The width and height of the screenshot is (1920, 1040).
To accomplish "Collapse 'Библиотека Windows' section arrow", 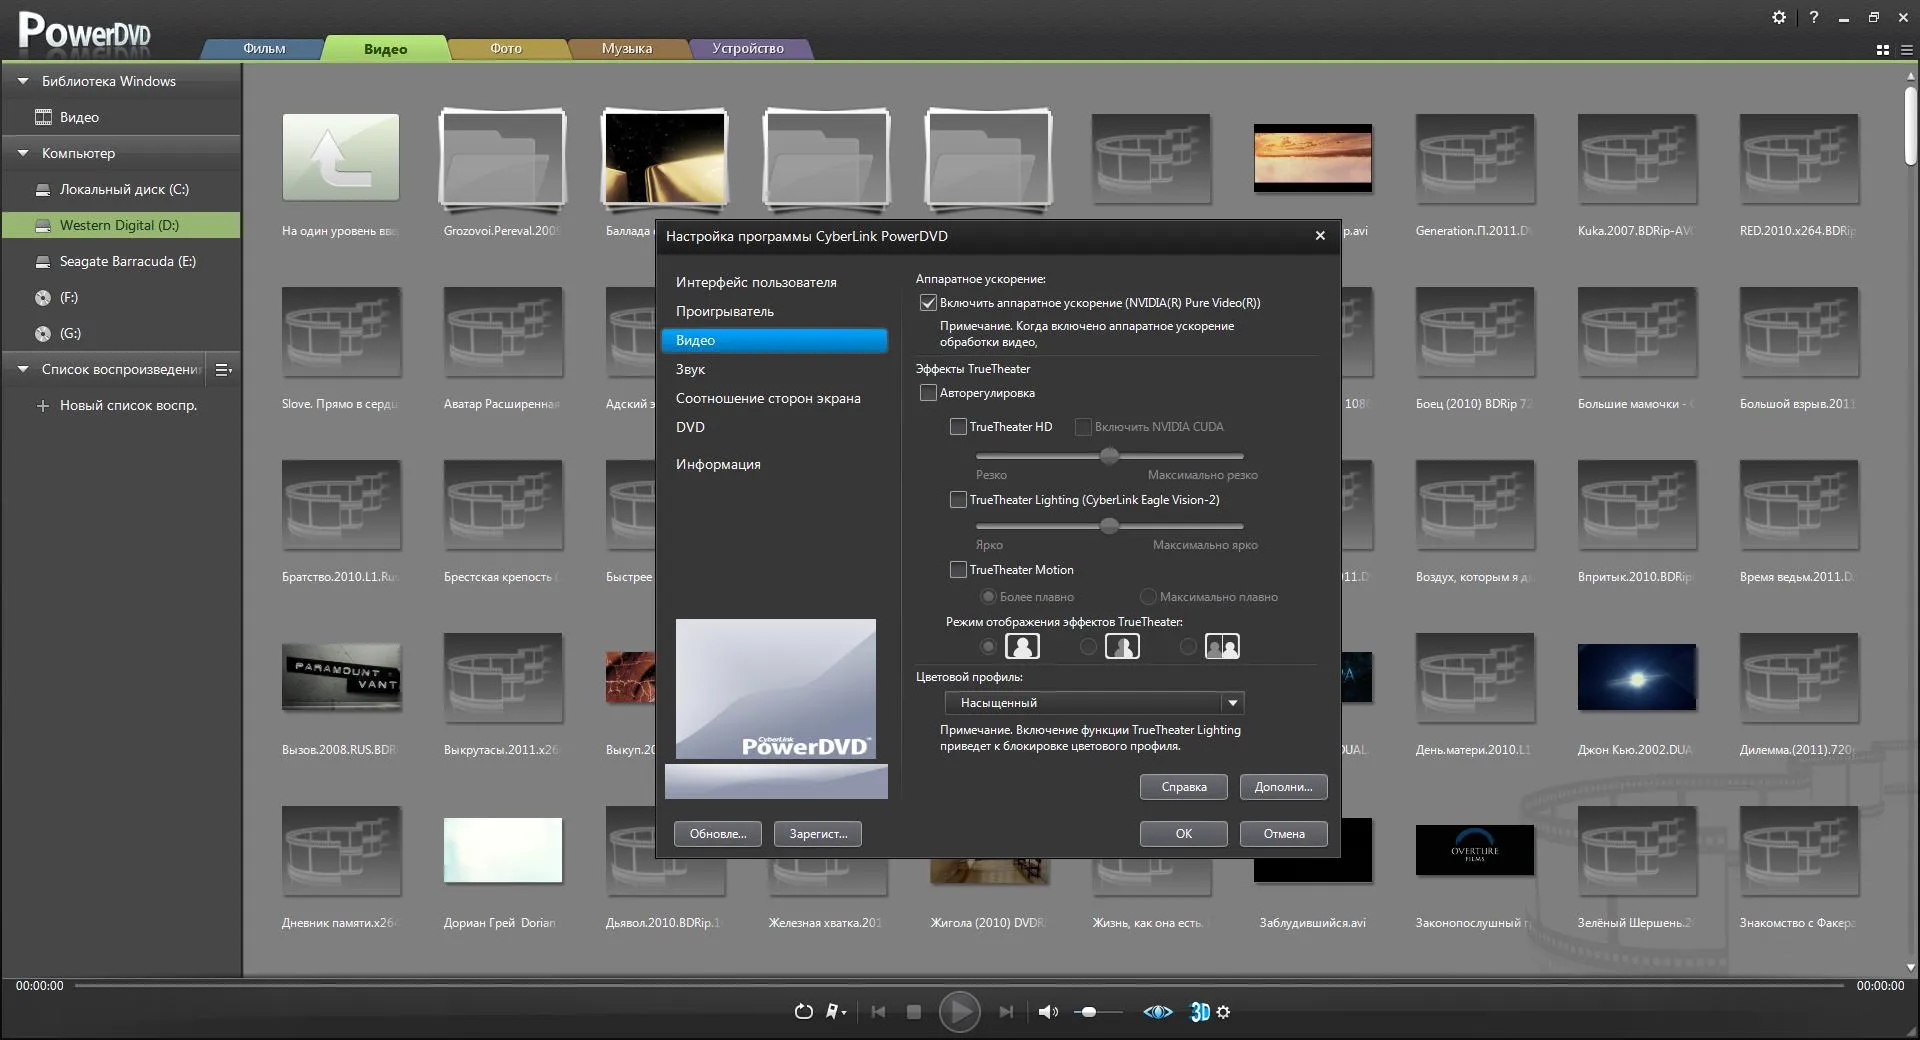I will tap(22, 81).
